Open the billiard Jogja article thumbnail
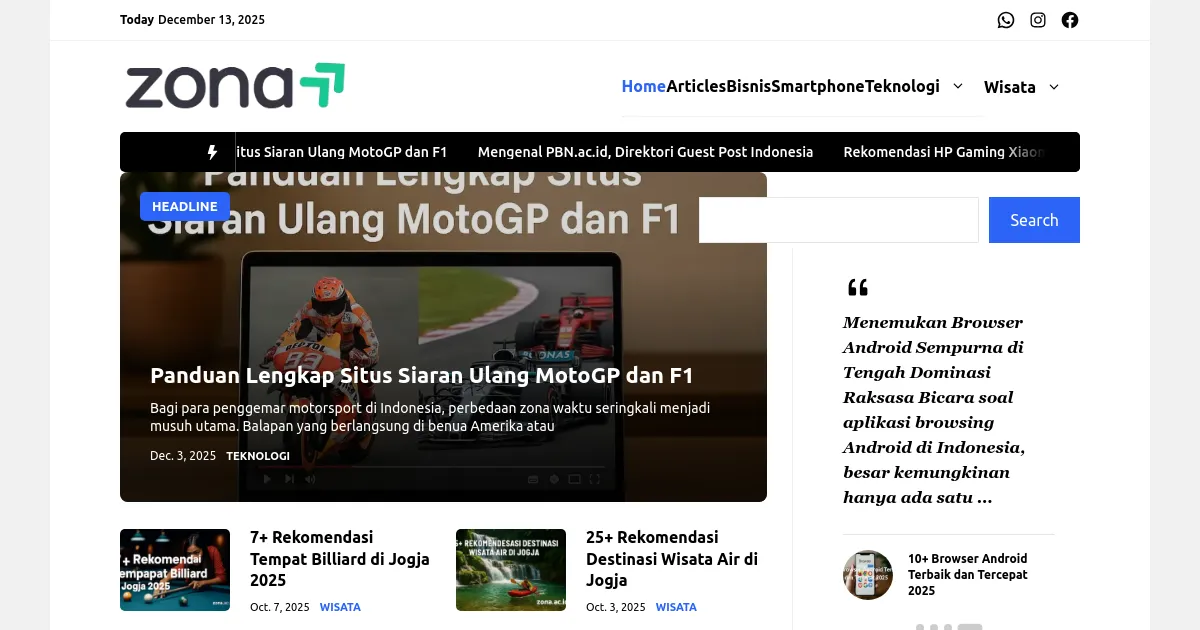Image resolution: width=1200 pixels, height=630 pixels. 175,570
